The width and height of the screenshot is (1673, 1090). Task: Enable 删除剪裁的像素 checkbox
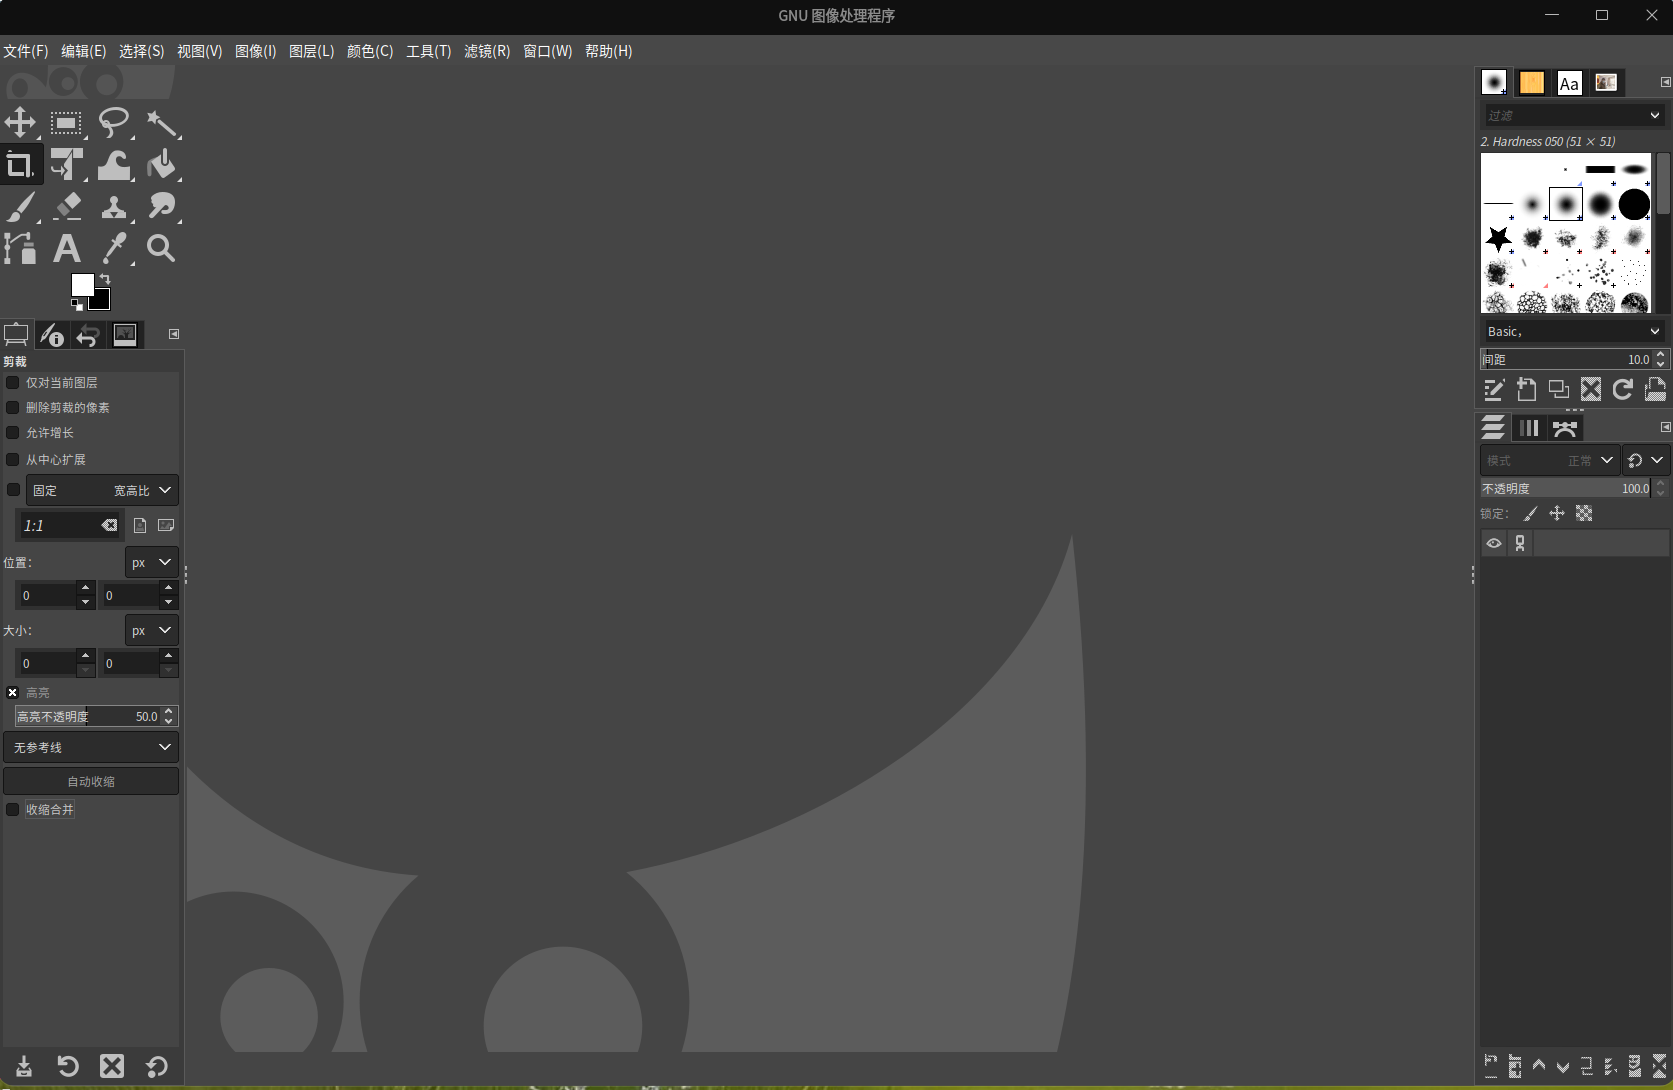(13, 408)
